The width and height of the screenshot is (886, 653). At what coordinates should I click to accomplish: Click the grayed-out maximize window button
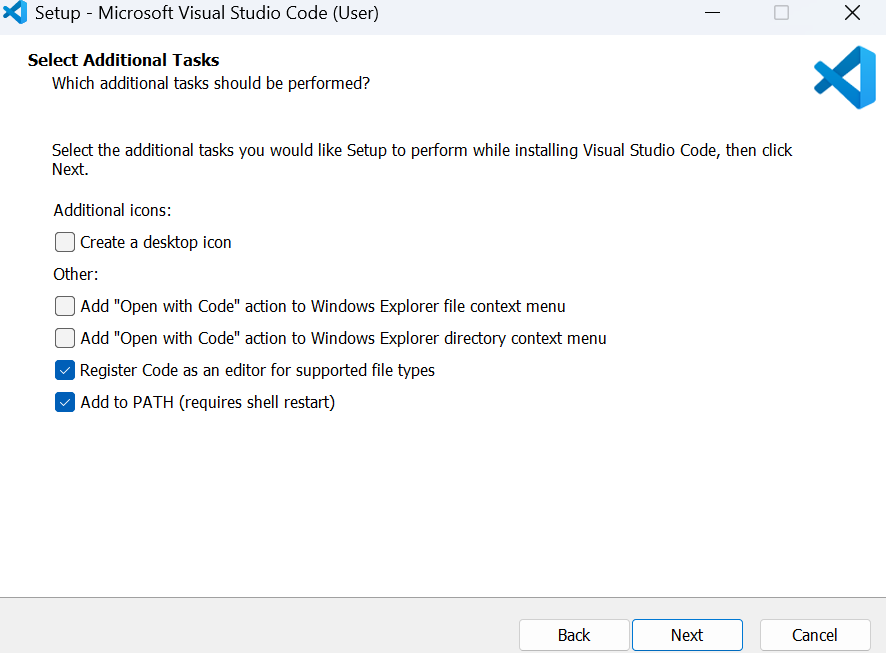pos(781,14)
